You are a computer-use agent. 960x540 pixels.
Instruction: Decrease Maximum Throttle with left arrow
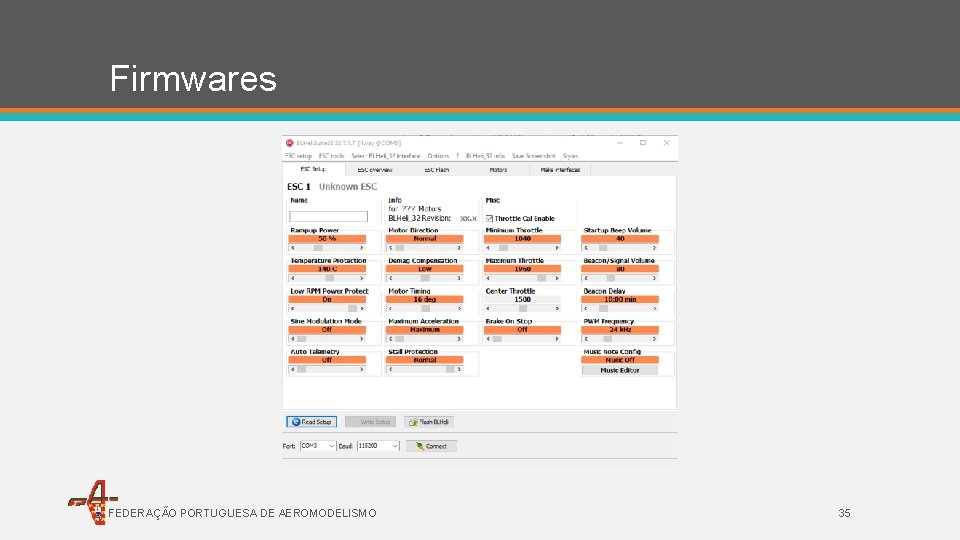click(488, 278)
